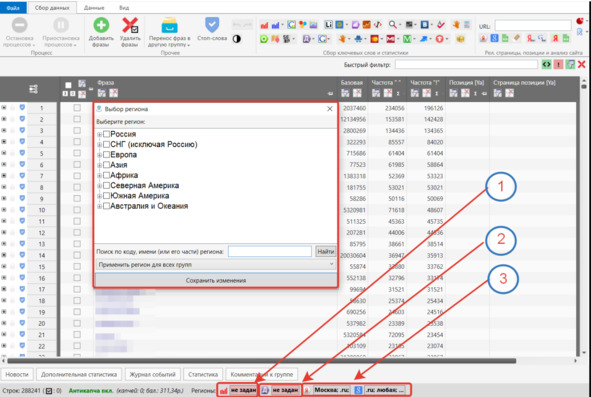Open the Данные ribbon tab
The image size is (591, 397).
pyautogui.click(x=94, y=8)
